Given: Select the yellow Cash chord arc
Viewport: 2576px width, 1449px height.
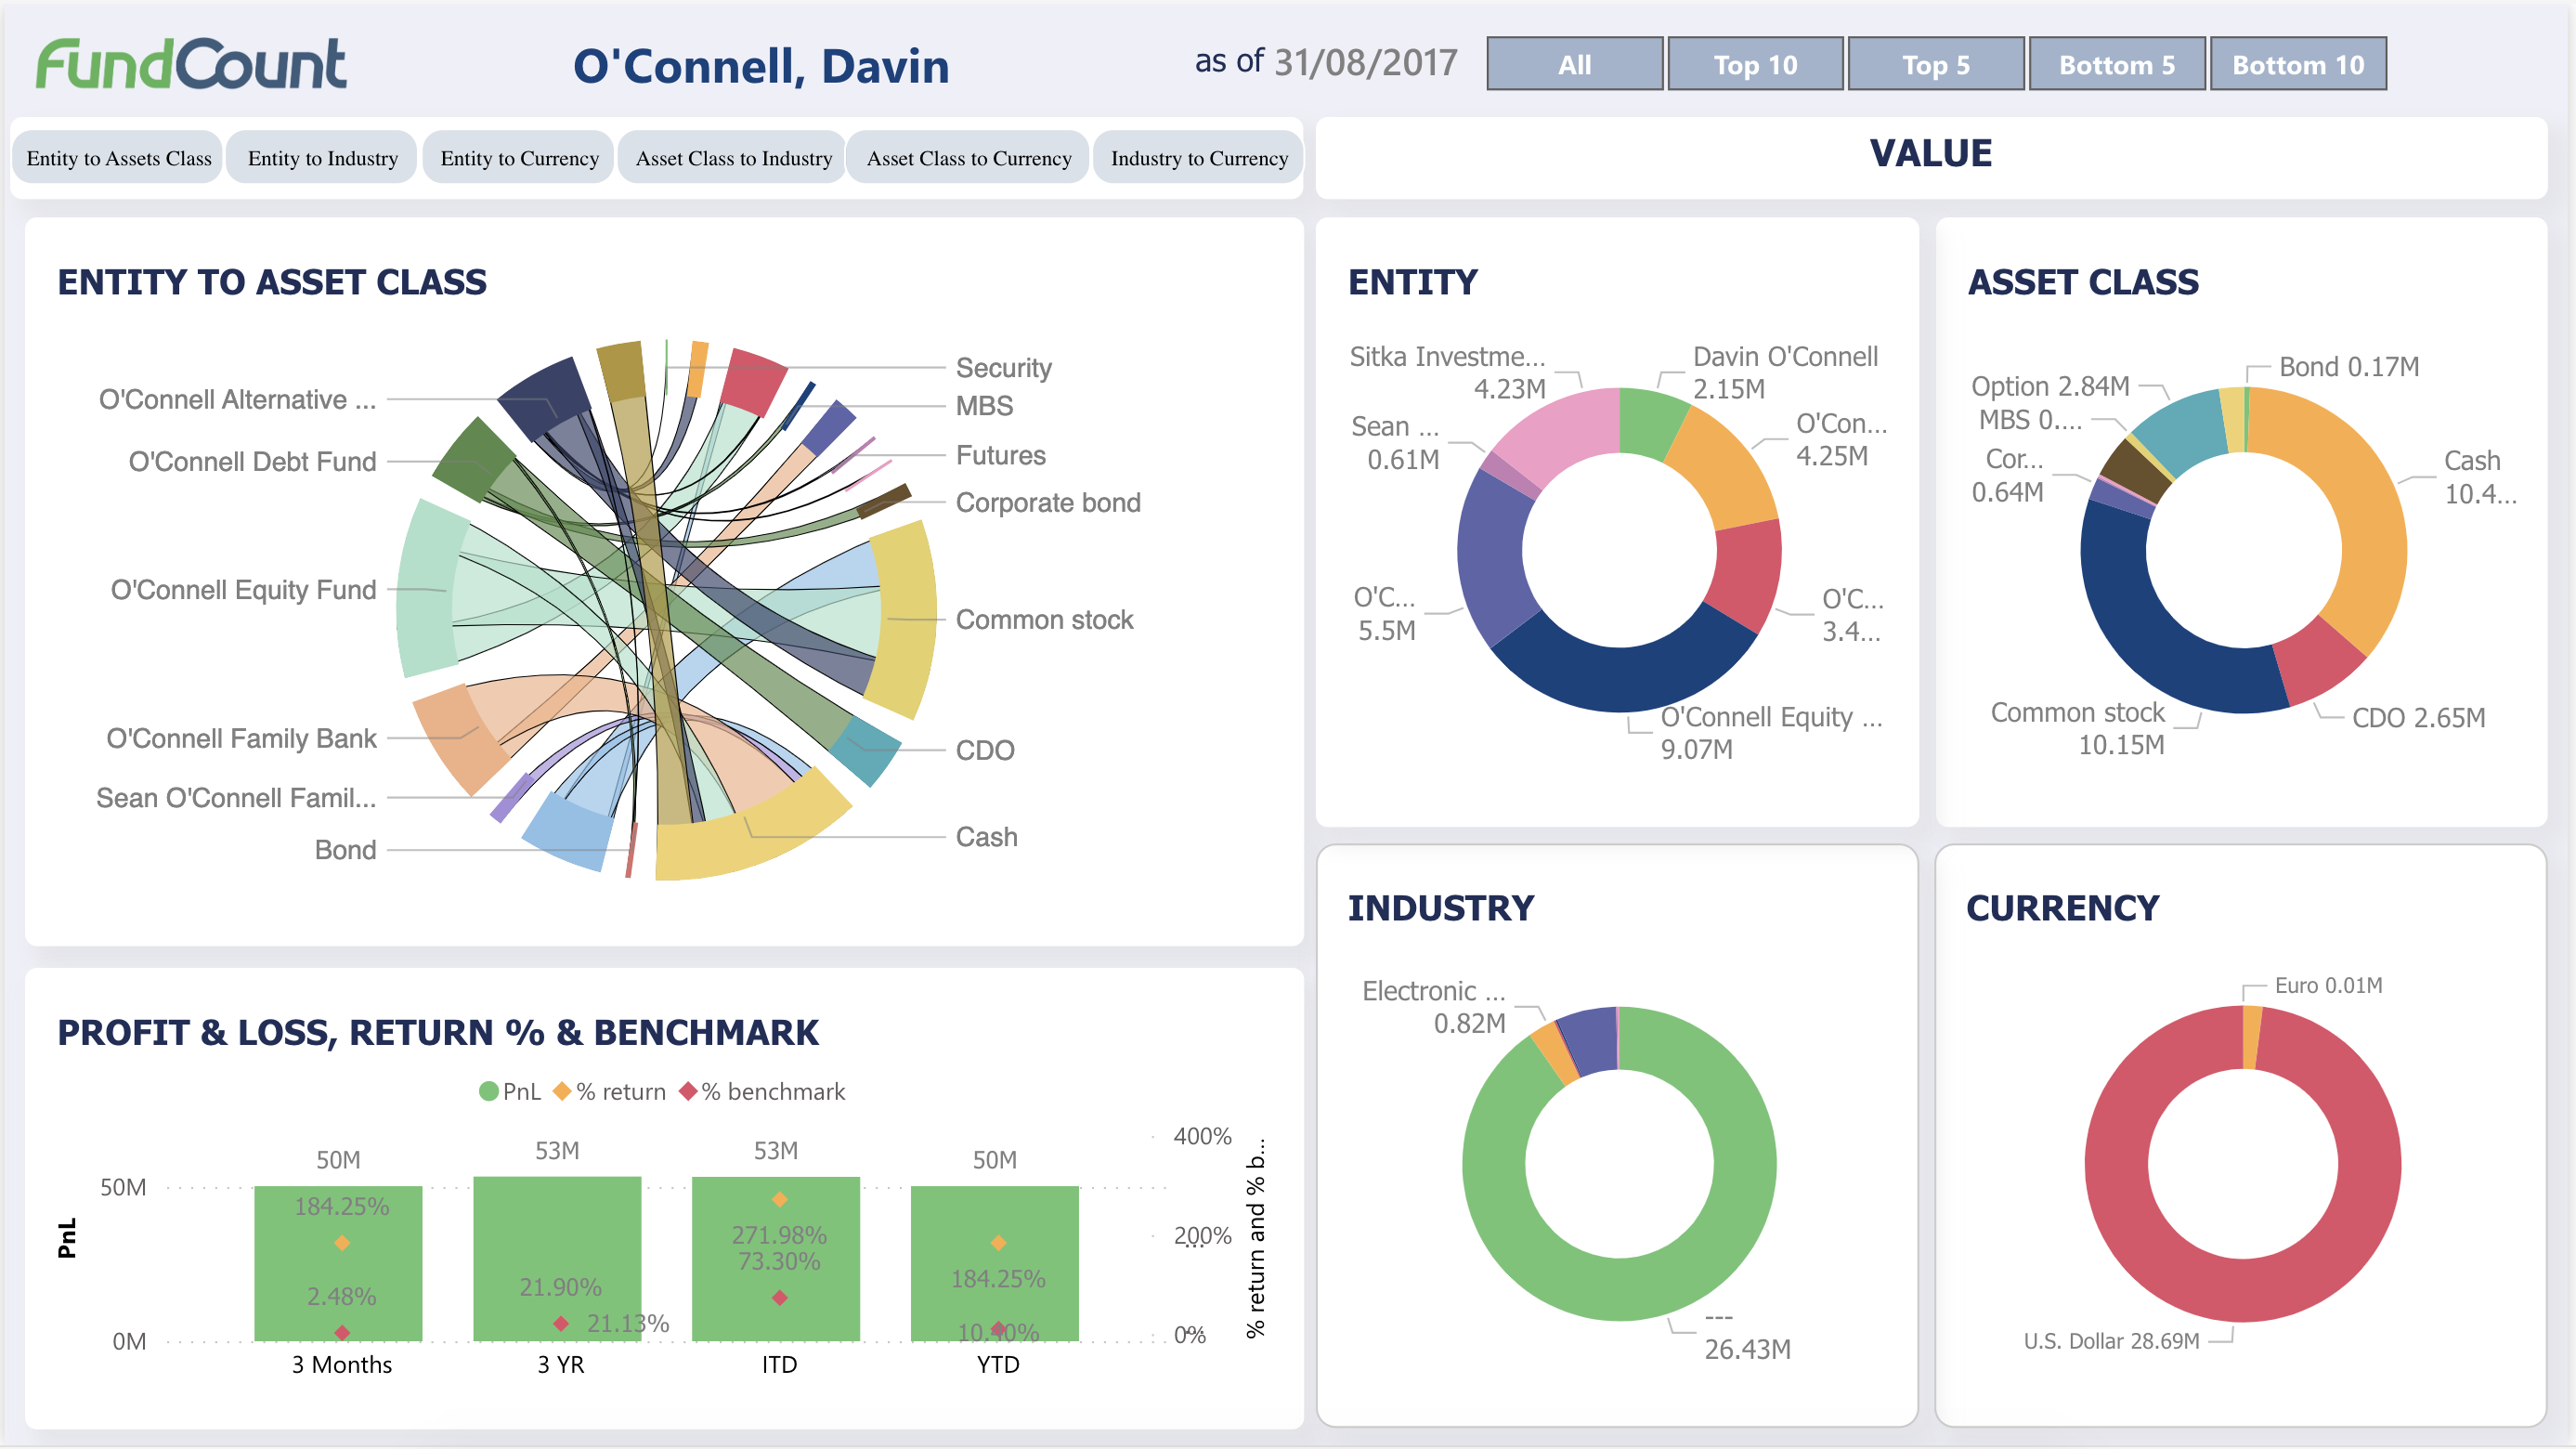Looking at the screenshot, I should pos(750,838).
